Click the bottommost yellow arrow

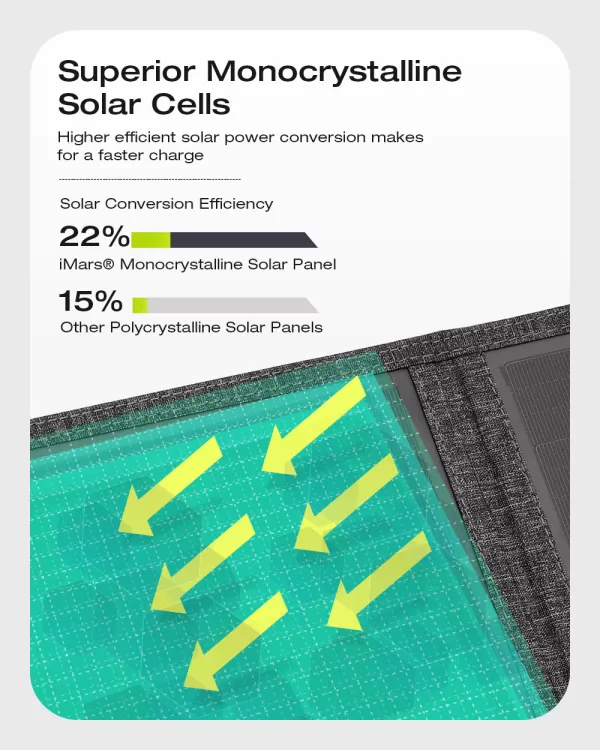[x=235, y=638]
